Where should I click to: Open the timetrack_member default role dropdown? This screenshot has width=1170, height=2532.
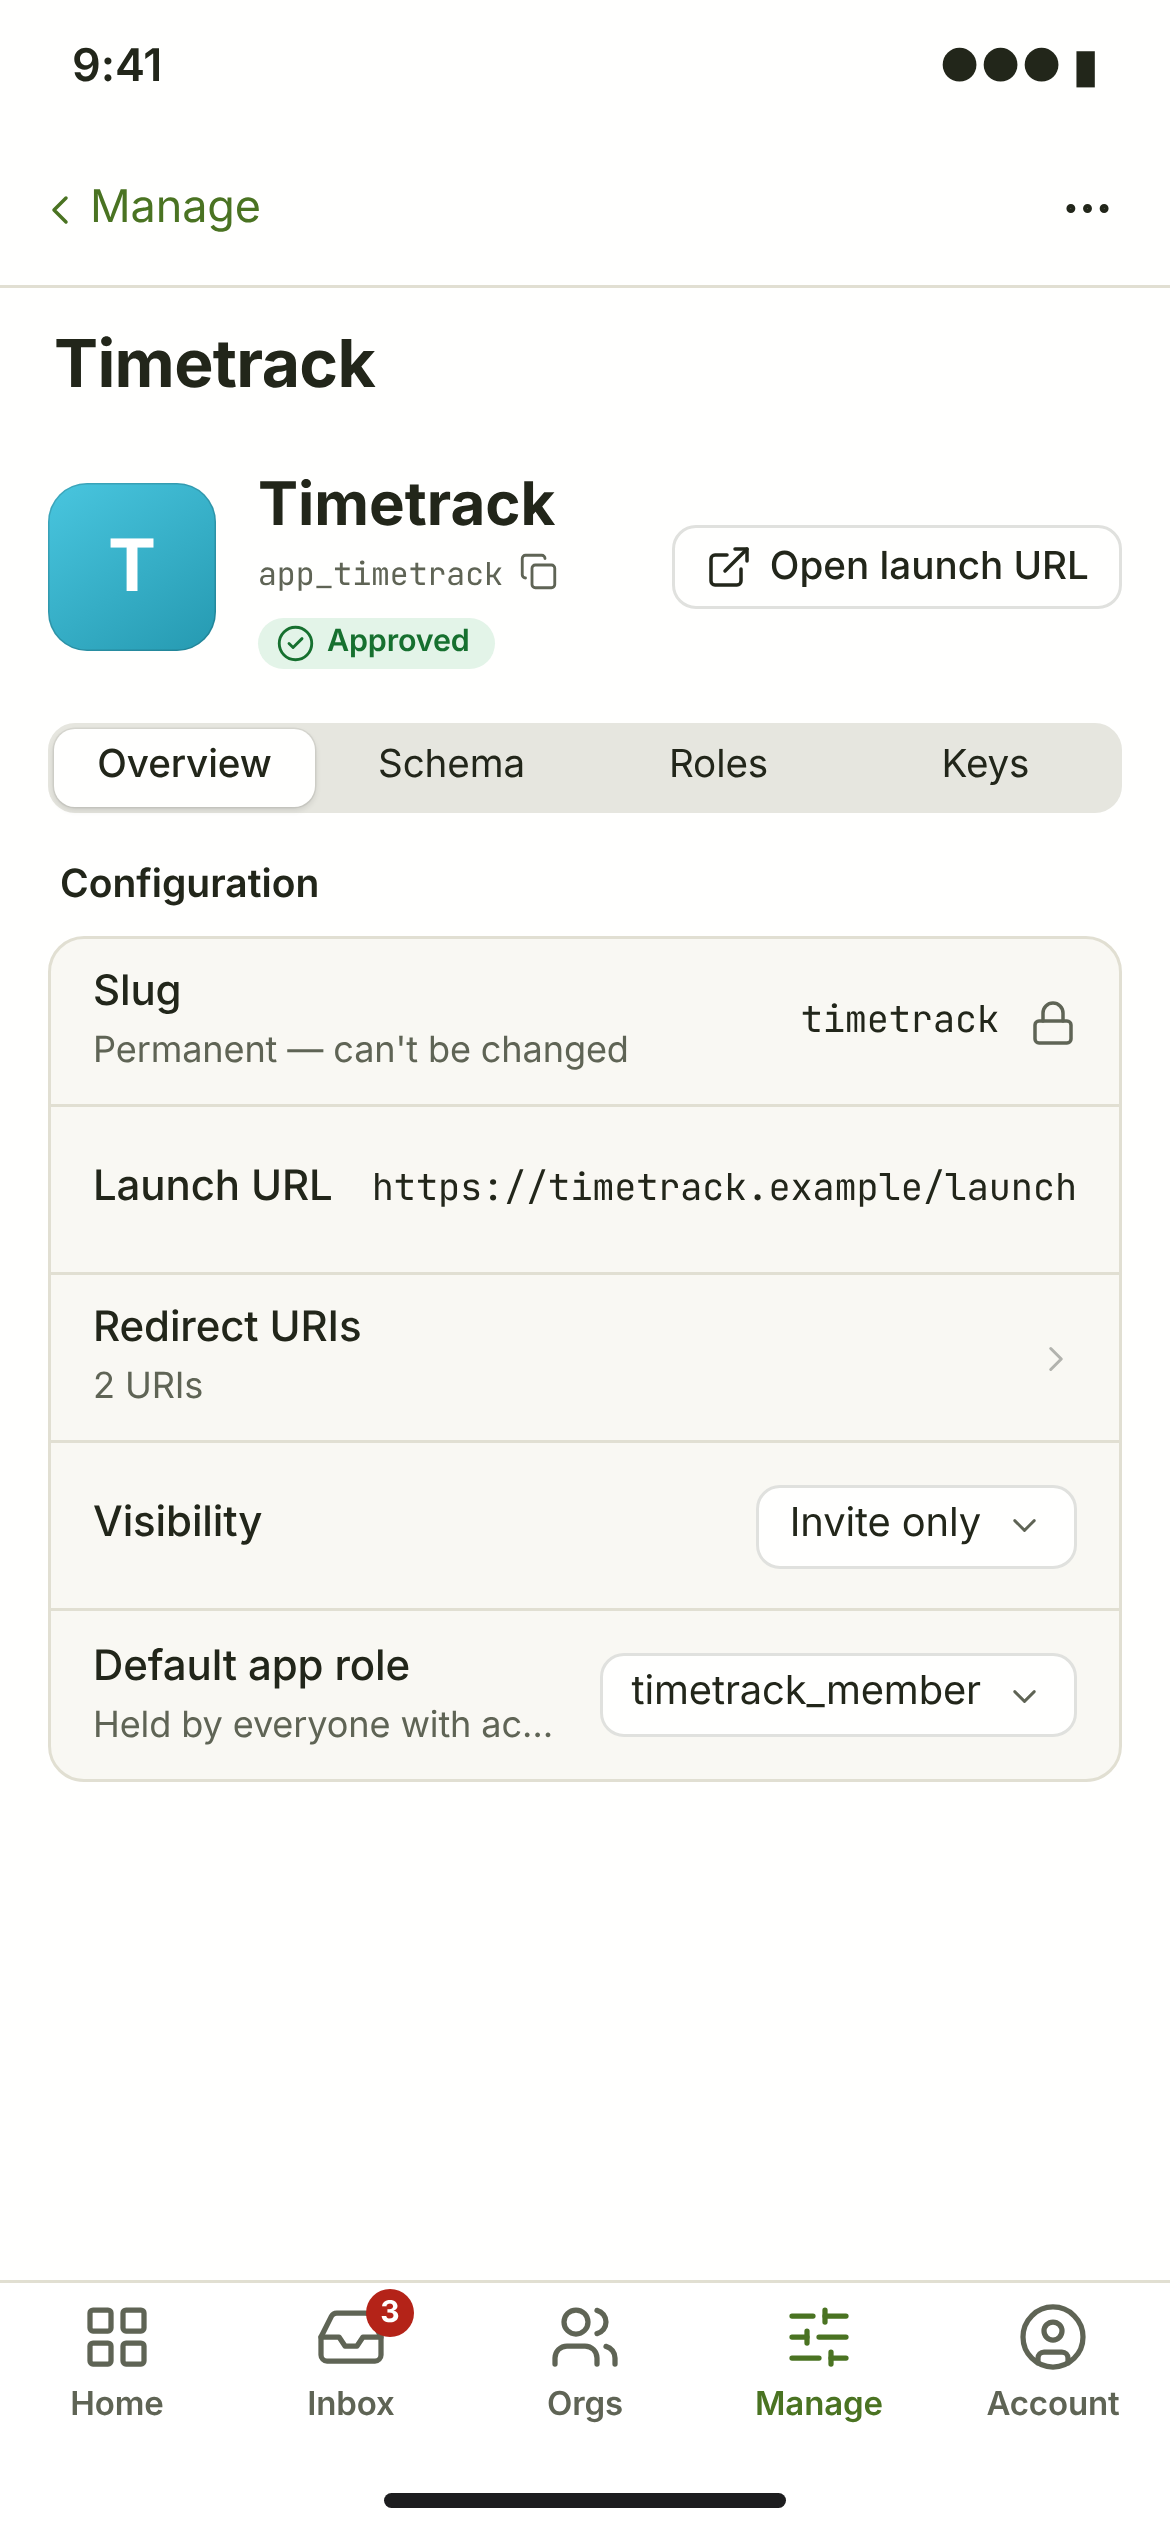click(838, 1694)
